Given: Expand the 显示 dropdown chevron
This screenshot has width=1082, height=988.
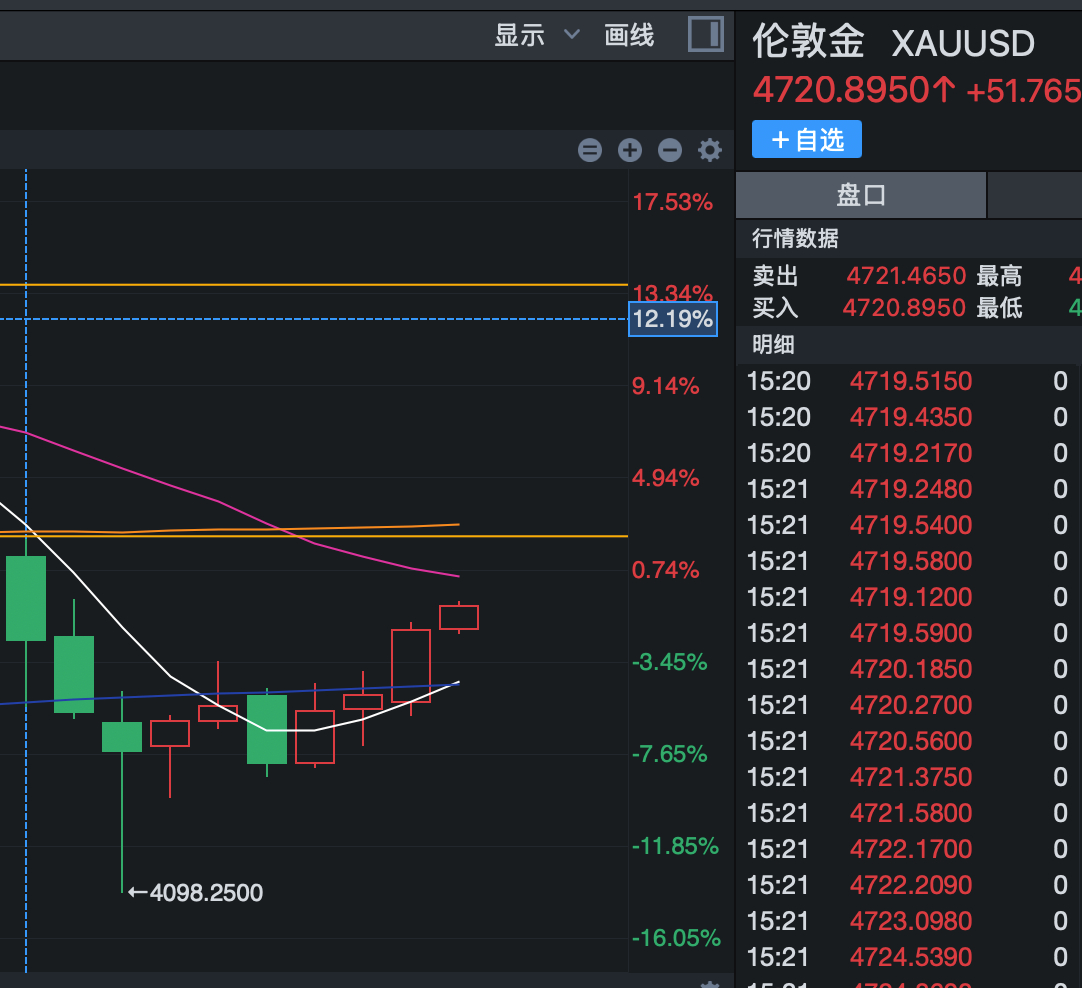Looking at the screenshot, I should tap(571, 34).
